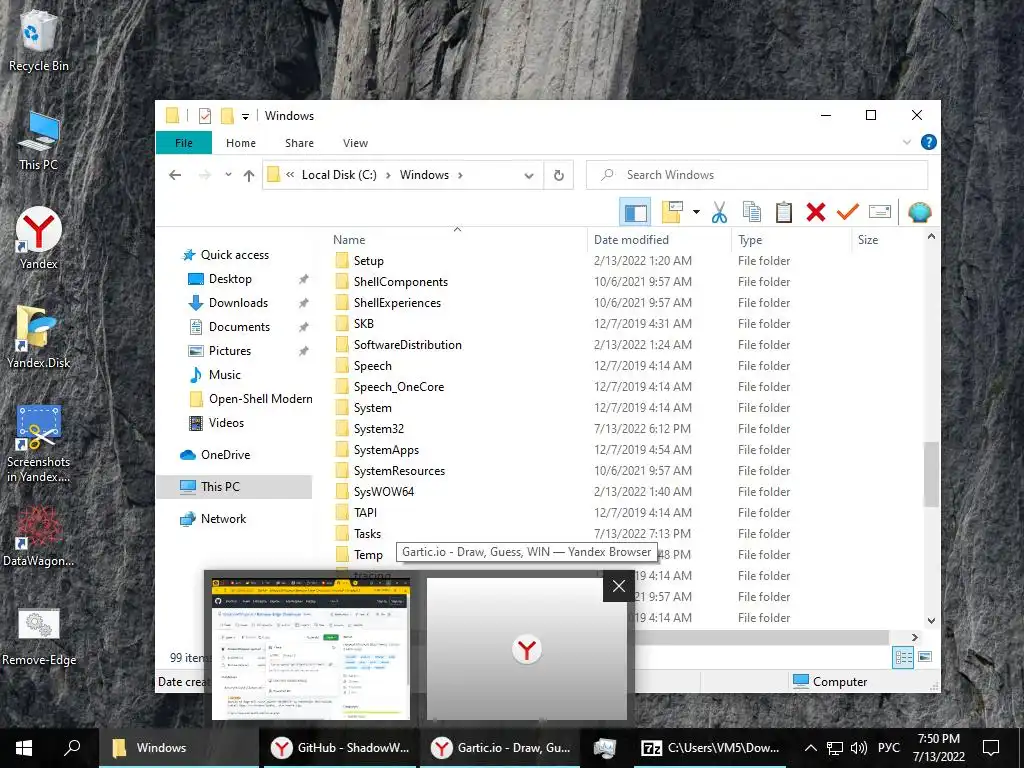This screenshot has height=768, width=1024.
Task: Open the notification center icon
Action: [991, 748]
